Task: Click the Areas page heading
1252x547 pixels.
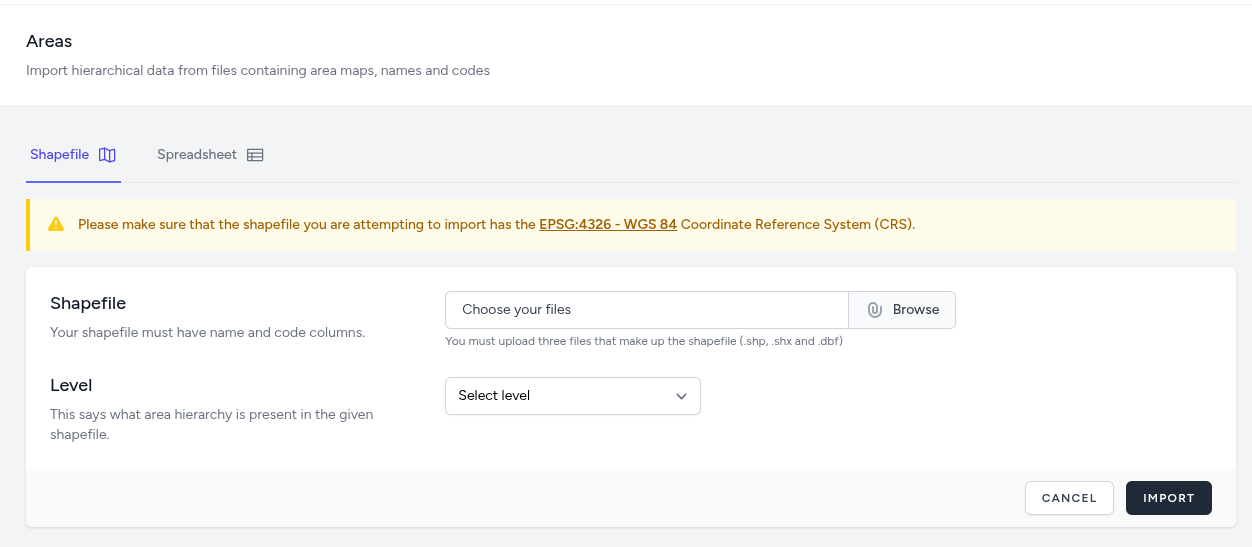Action: click(x=49, y=42)
